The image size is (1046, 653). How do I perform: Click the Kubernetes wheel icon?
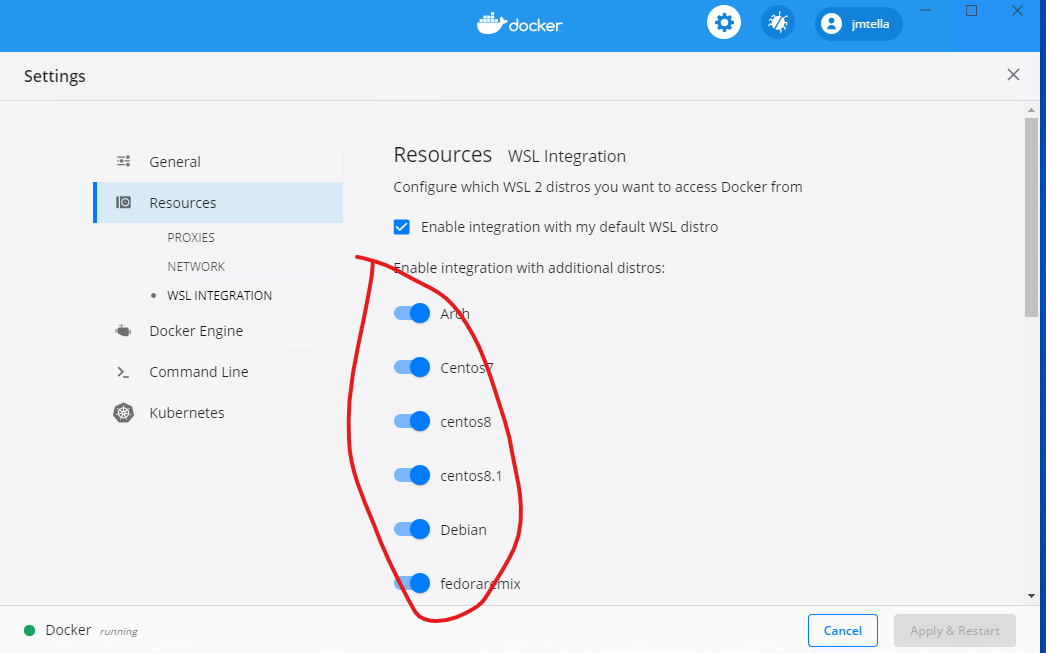point(123,413)
